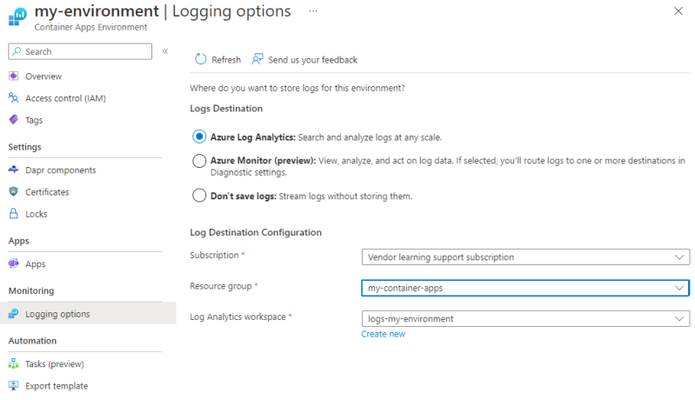The image size is (695, 400).
Task: Click Log Destination Configuration heading
Action: coord(256,232)
